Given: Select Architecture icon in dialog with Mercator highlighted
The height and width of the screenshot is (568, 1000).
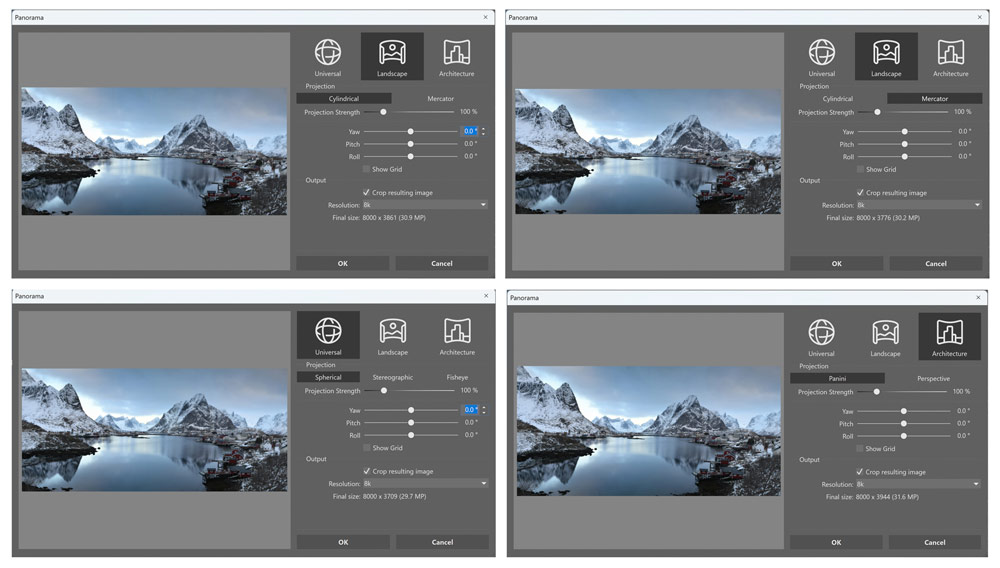Looking at the screenshot, I should [950, 57].
